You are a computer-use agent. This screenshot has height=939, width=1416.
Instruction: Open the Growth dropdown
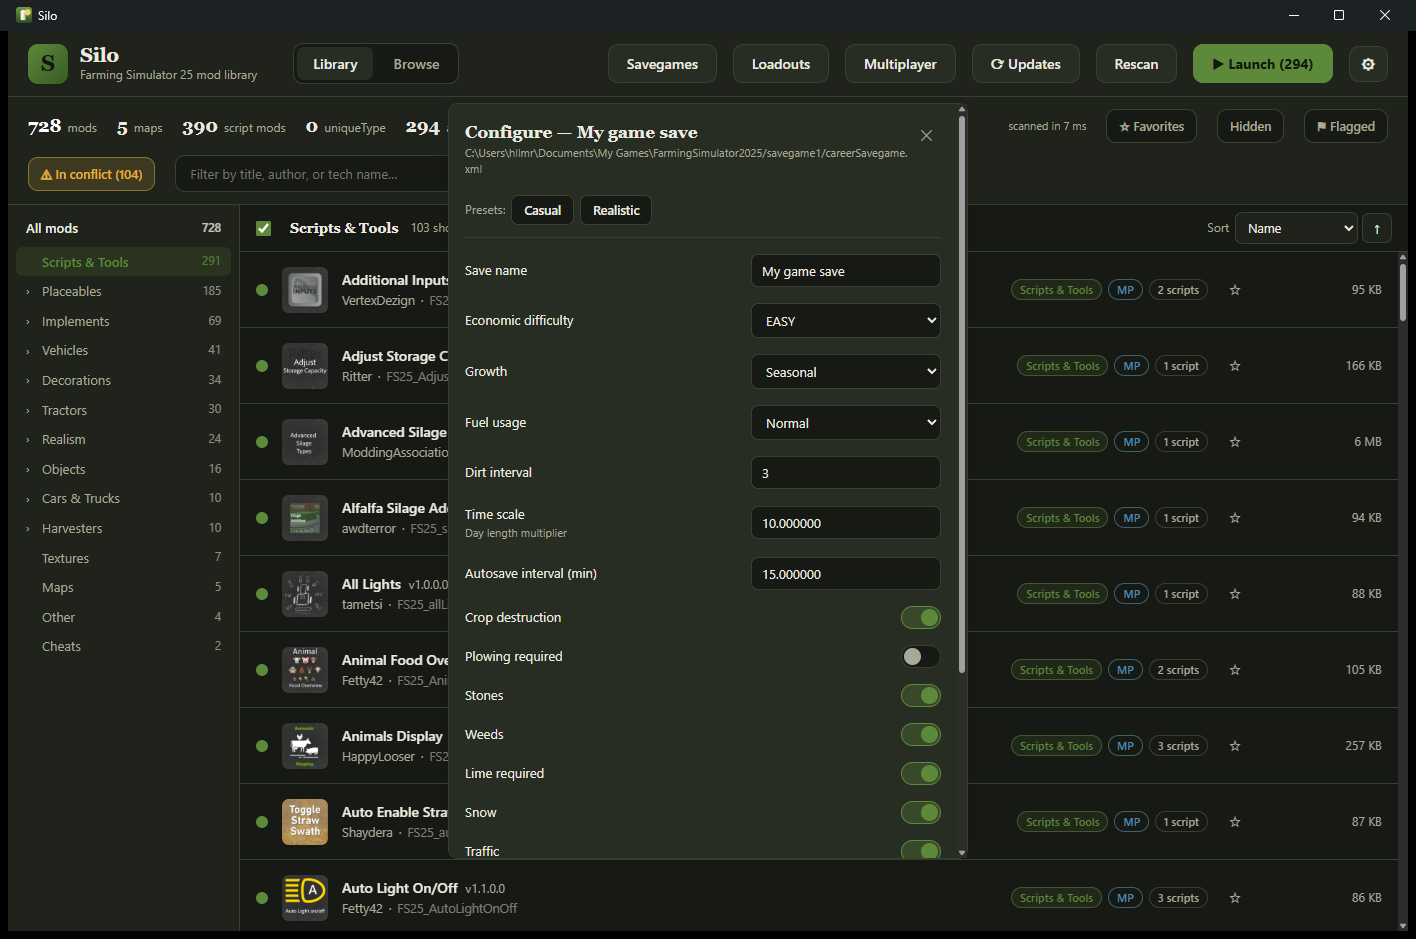(846, 372)
